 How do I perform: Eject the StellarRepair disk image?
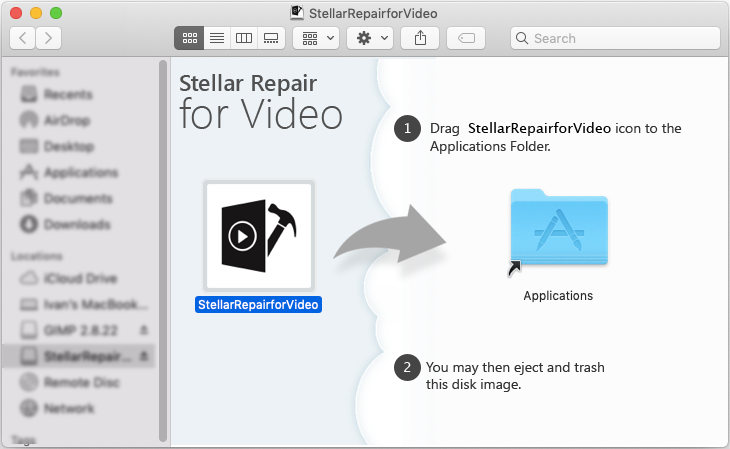[x=144, y=356]
